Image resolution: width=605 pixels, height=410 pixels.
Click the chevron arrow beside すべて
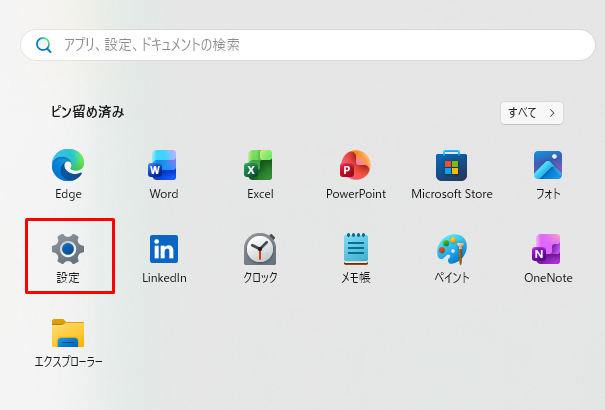pyautogui.click(x=551, y=112)
